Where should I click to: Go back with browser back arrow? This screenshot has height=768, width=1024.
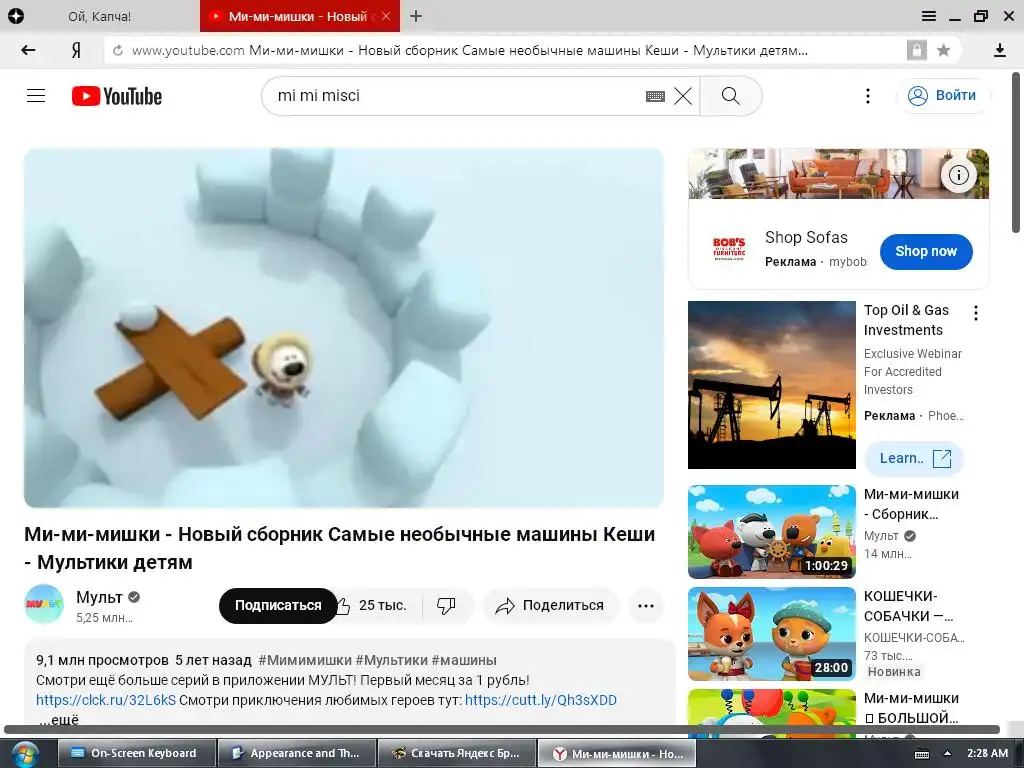tap(28, 50)
